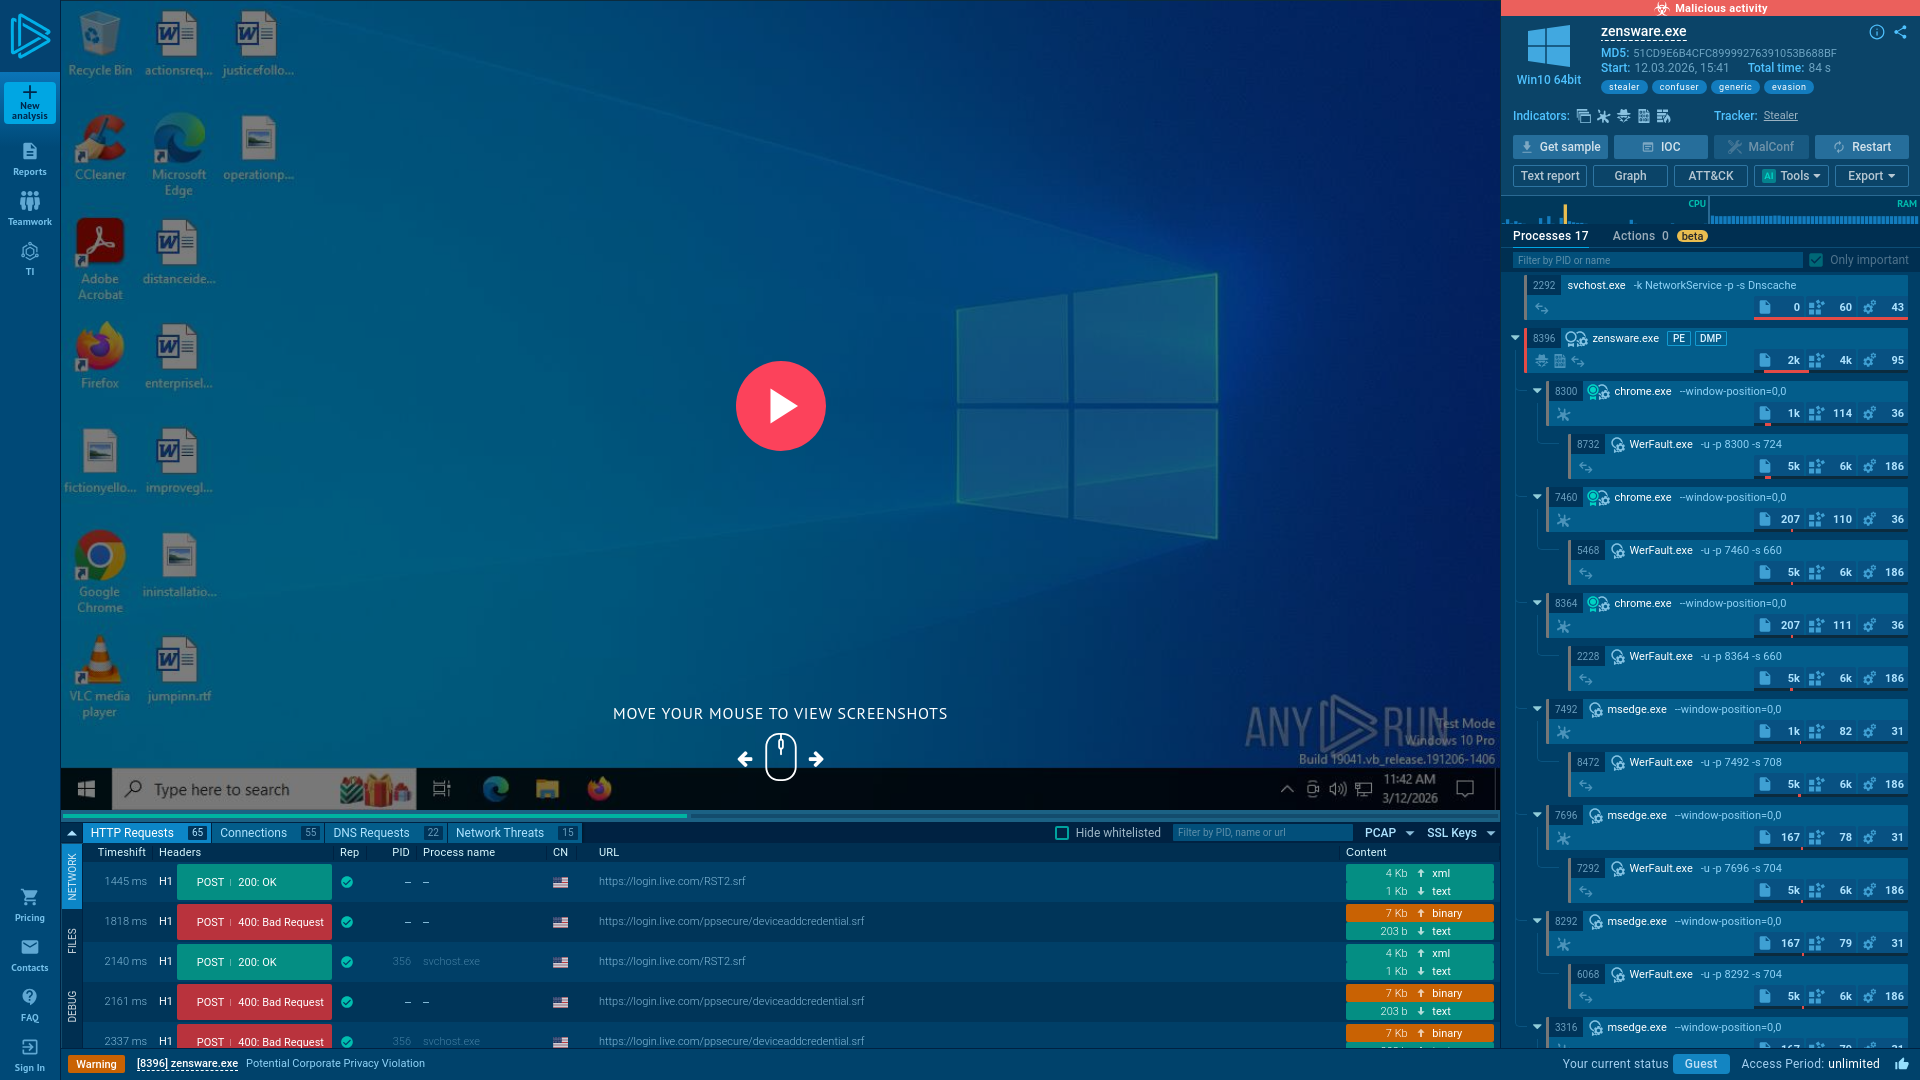
Task: Select the Get sample download button
Action: point(1559,146)
